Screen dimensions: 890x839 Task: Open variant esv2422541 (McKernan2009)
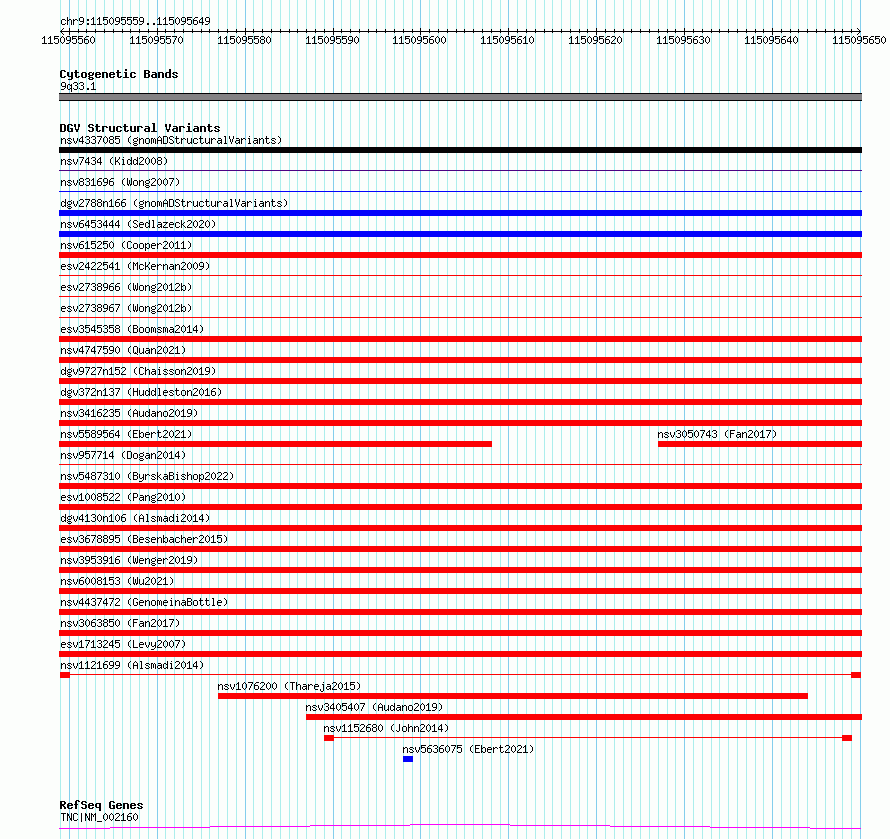pos(135,266)
